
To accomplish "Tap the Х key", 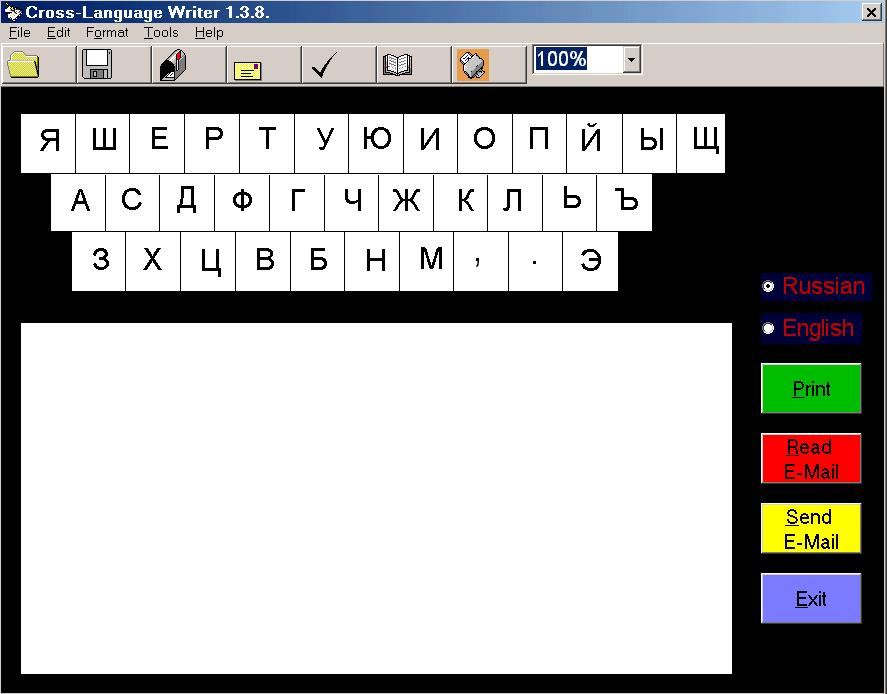I will tap(153, 261).
